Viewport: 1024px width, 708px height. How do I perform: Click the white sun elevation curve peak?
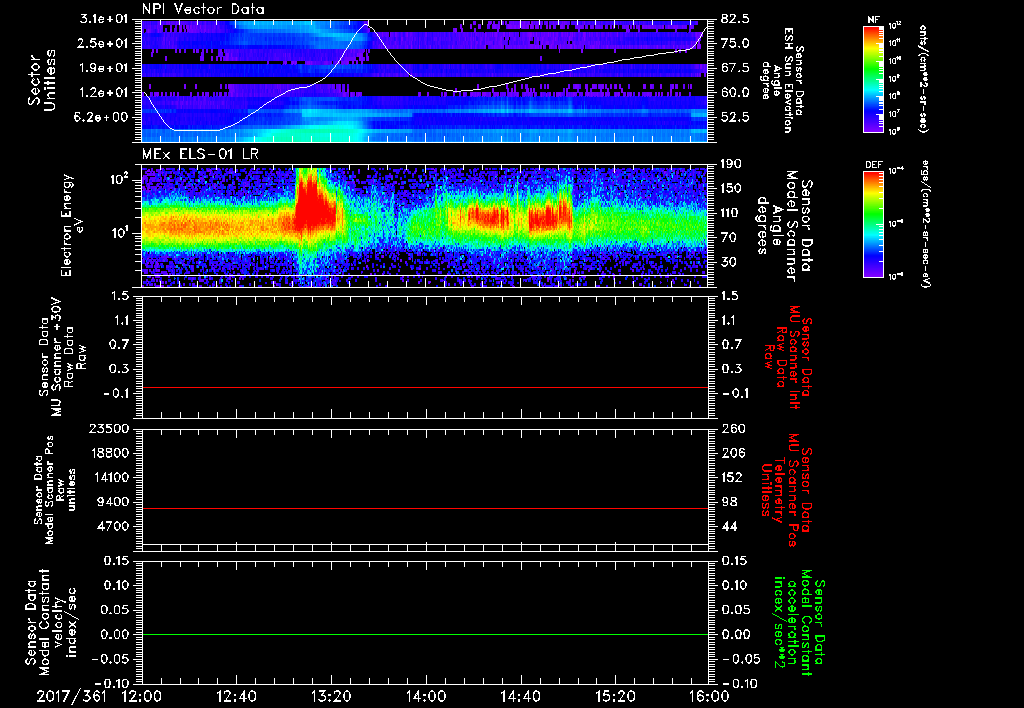tap(365, 25)
